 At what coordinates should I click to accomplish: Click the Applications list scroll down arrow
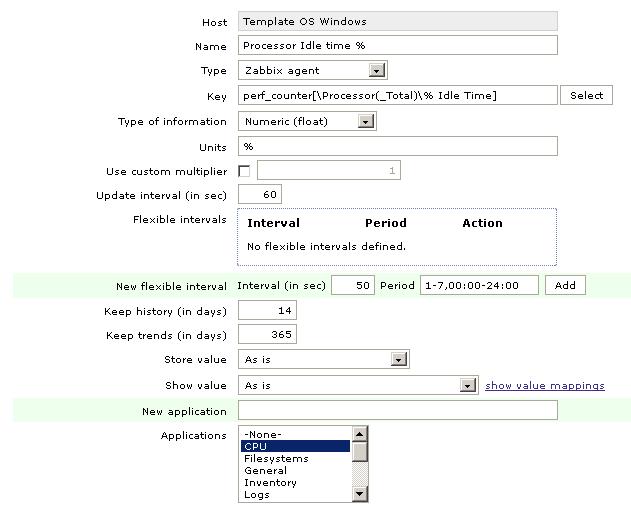(360, 493)
